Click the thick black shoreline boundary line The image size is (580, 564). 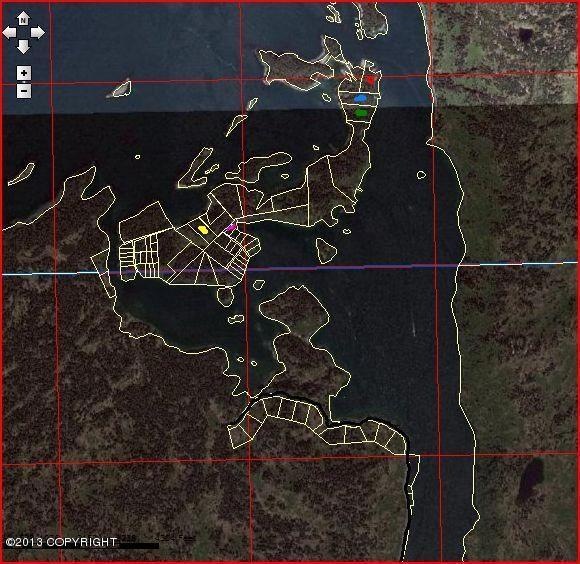pyautogui.click(x=408, y=481)
